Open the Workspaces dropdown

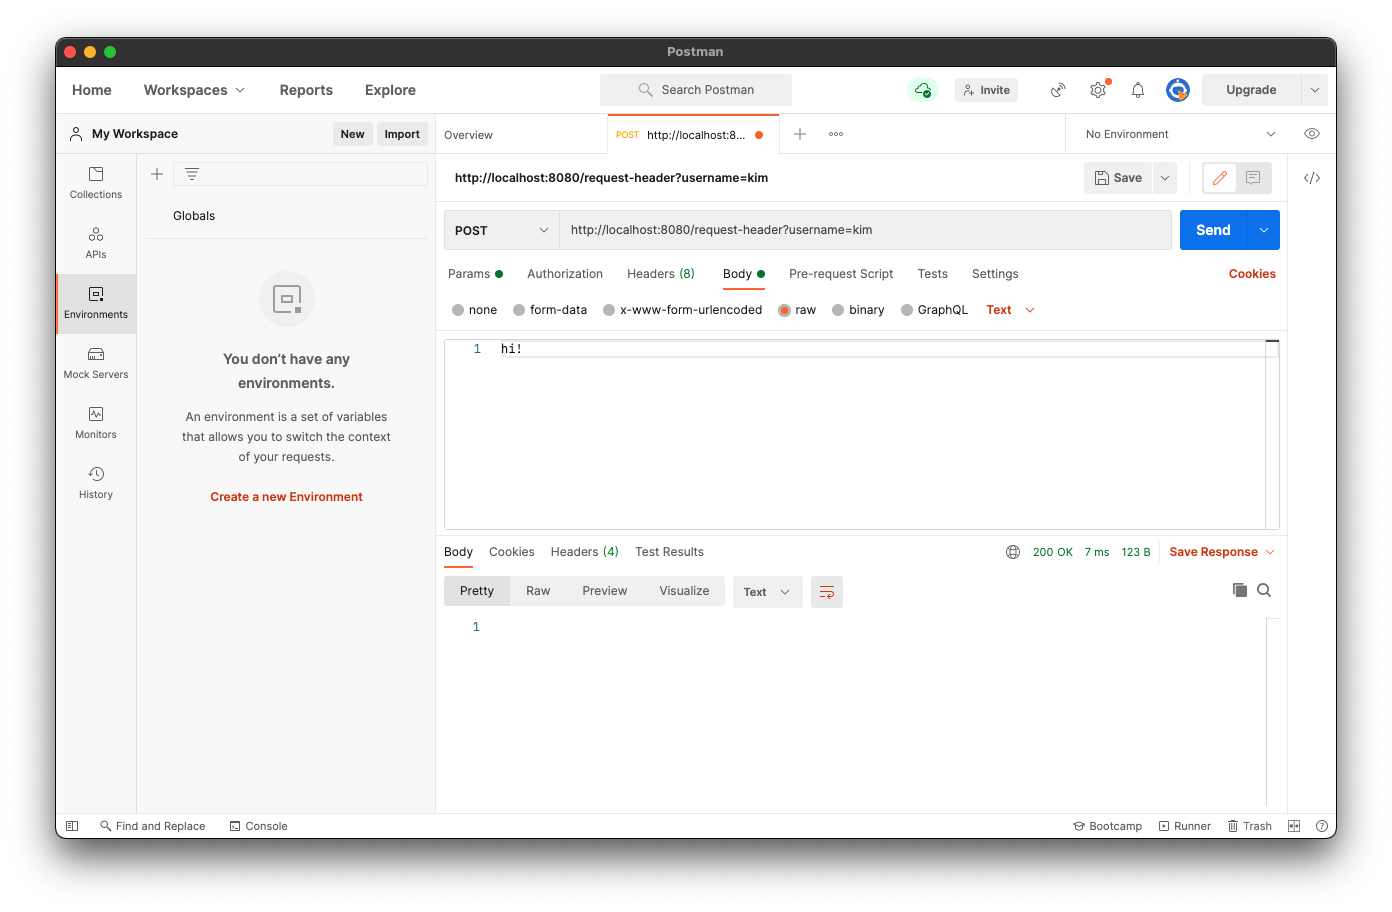[194, 90]
